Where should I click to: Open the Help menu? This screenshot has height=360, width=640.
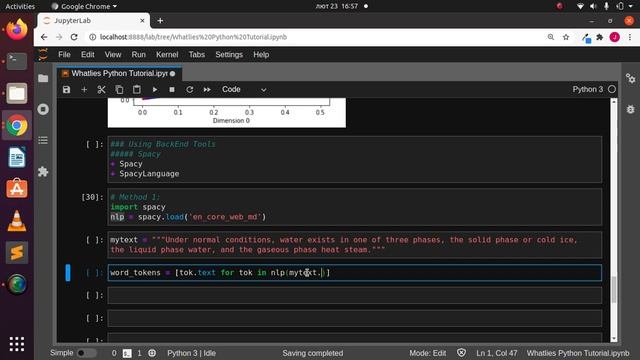261,55
